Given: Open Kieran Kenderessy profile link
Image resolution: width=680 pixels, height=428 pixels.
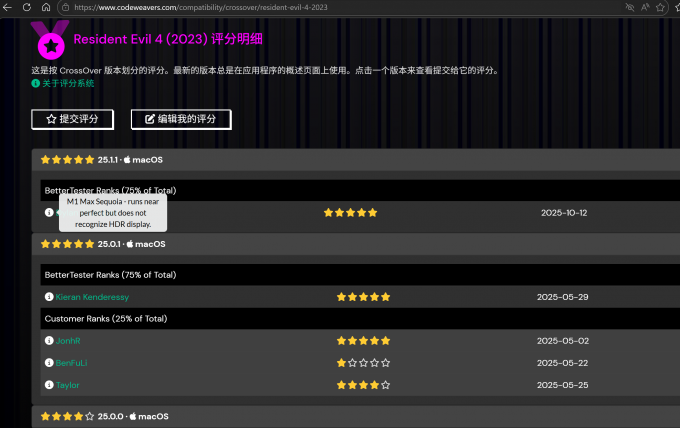Looking at the screenshot, I should (x=92, y=297).
